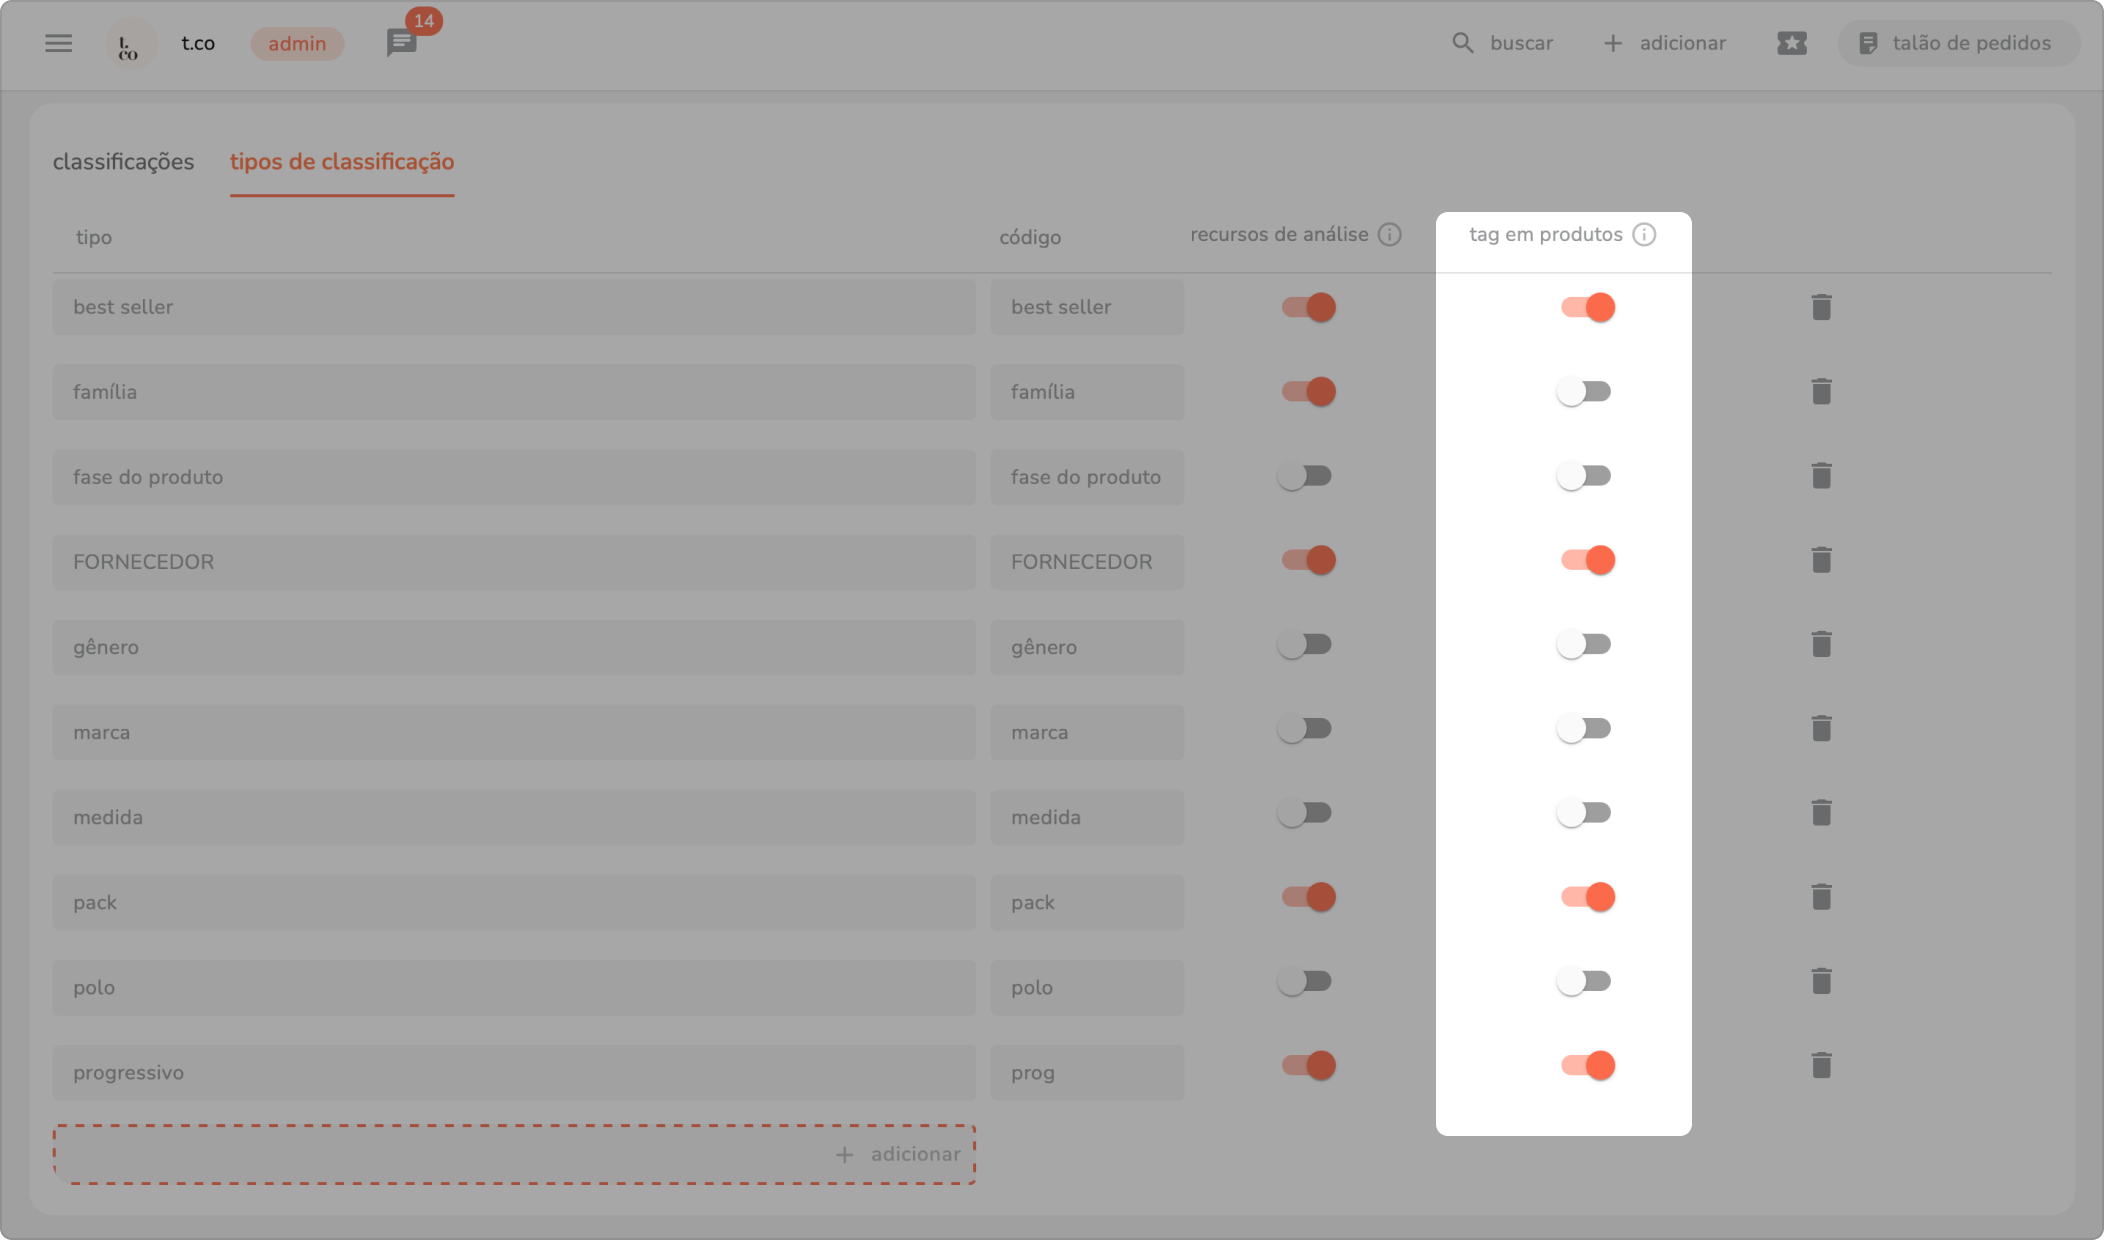Screen dimensions: 2104x1240
Task: Enable tag em produtos for família
Action: pyautogui.click(x=1584, y=392)
